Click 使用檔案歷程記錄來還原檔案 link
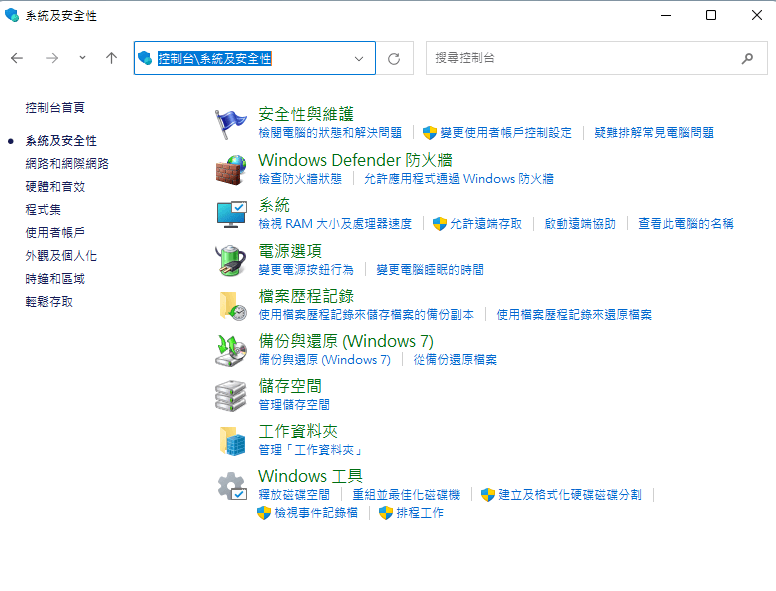 click(574, 315)
